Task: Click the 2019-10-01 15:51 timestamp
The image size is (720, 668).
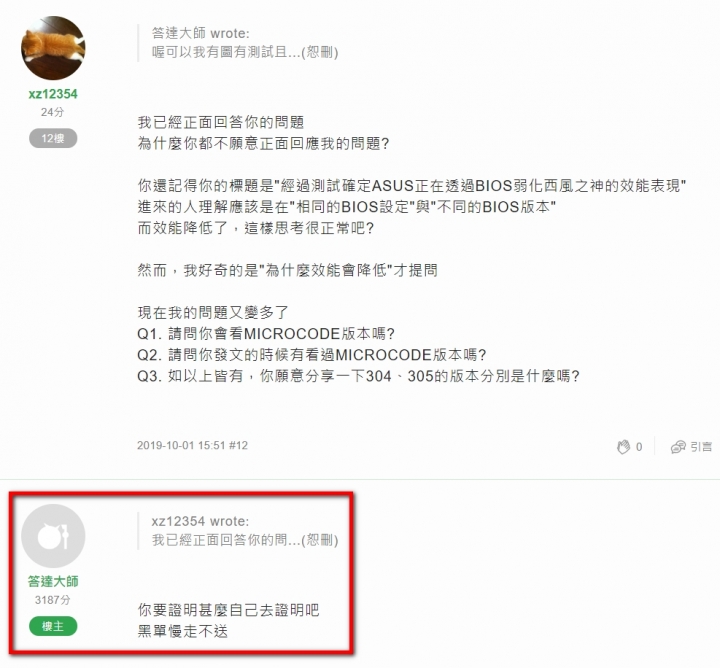Action: point(181,445)
